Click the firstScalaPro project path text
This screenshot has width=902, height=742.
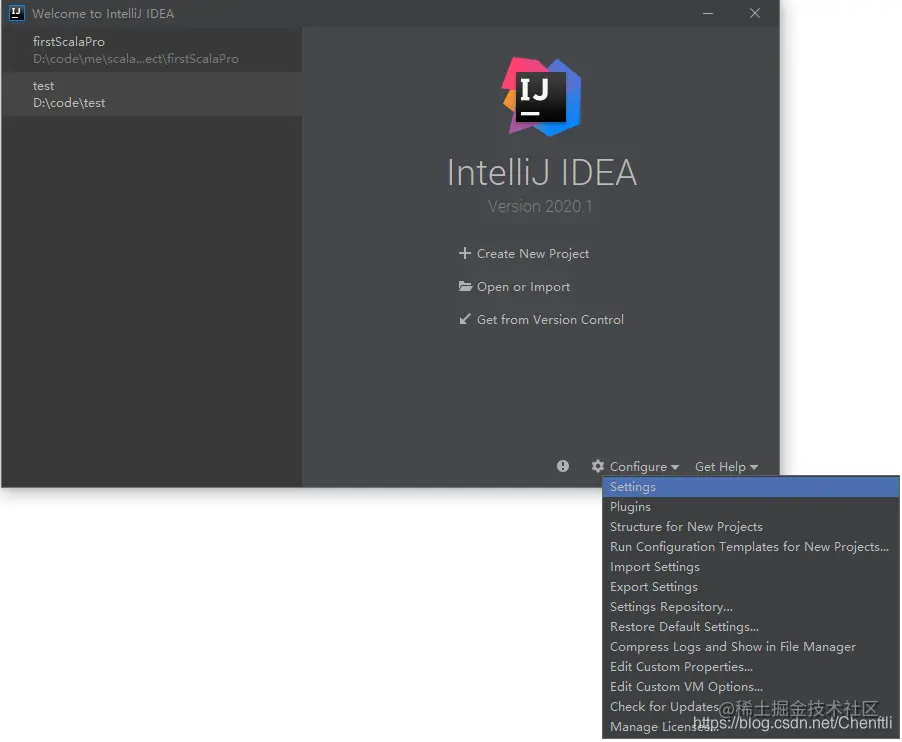136,59
